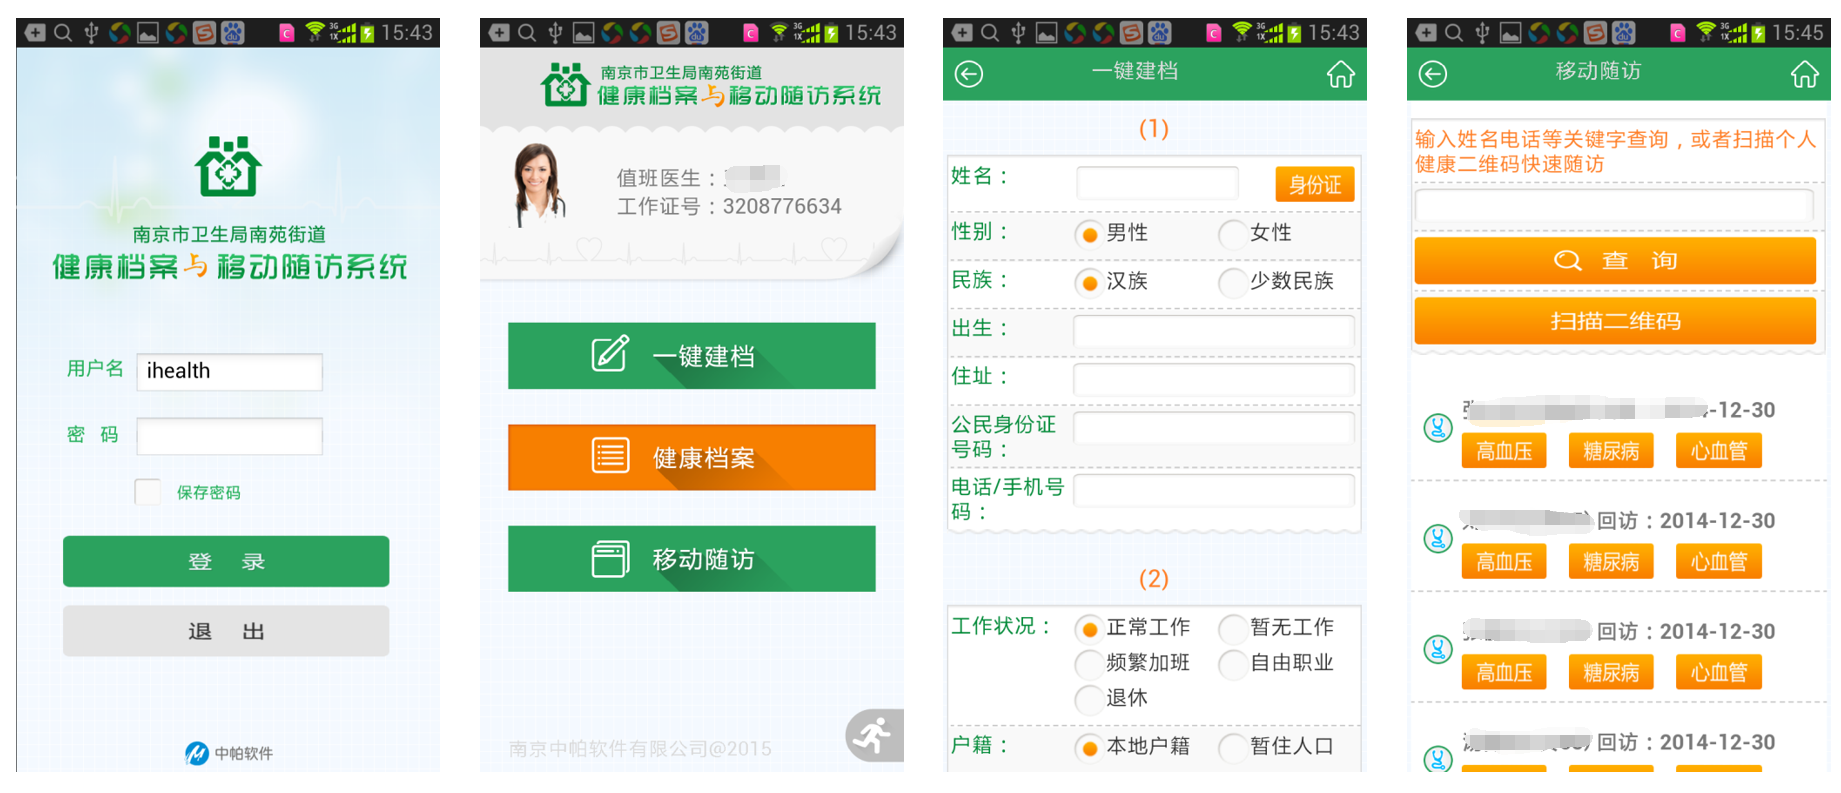Choose 暂住人口 household option

click(x=1232, y=747)
